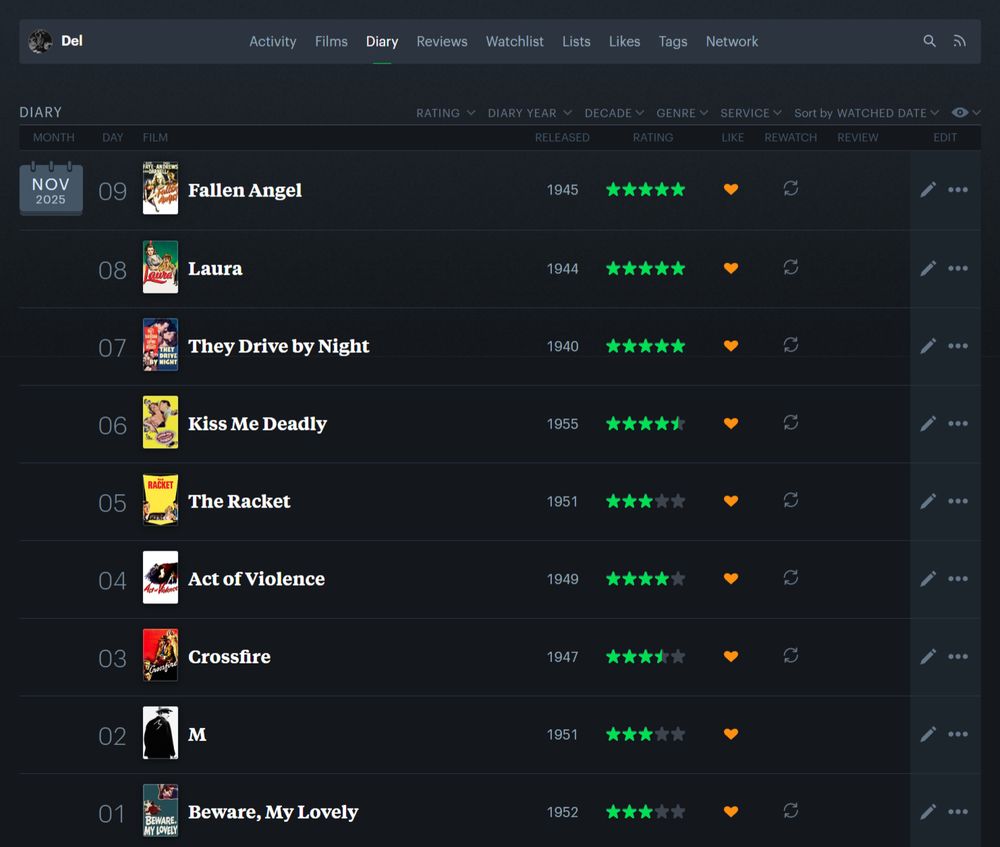Click the ellipsis menu for Crossfire
Screen dimensions: 1000x847
coord(957,656)
